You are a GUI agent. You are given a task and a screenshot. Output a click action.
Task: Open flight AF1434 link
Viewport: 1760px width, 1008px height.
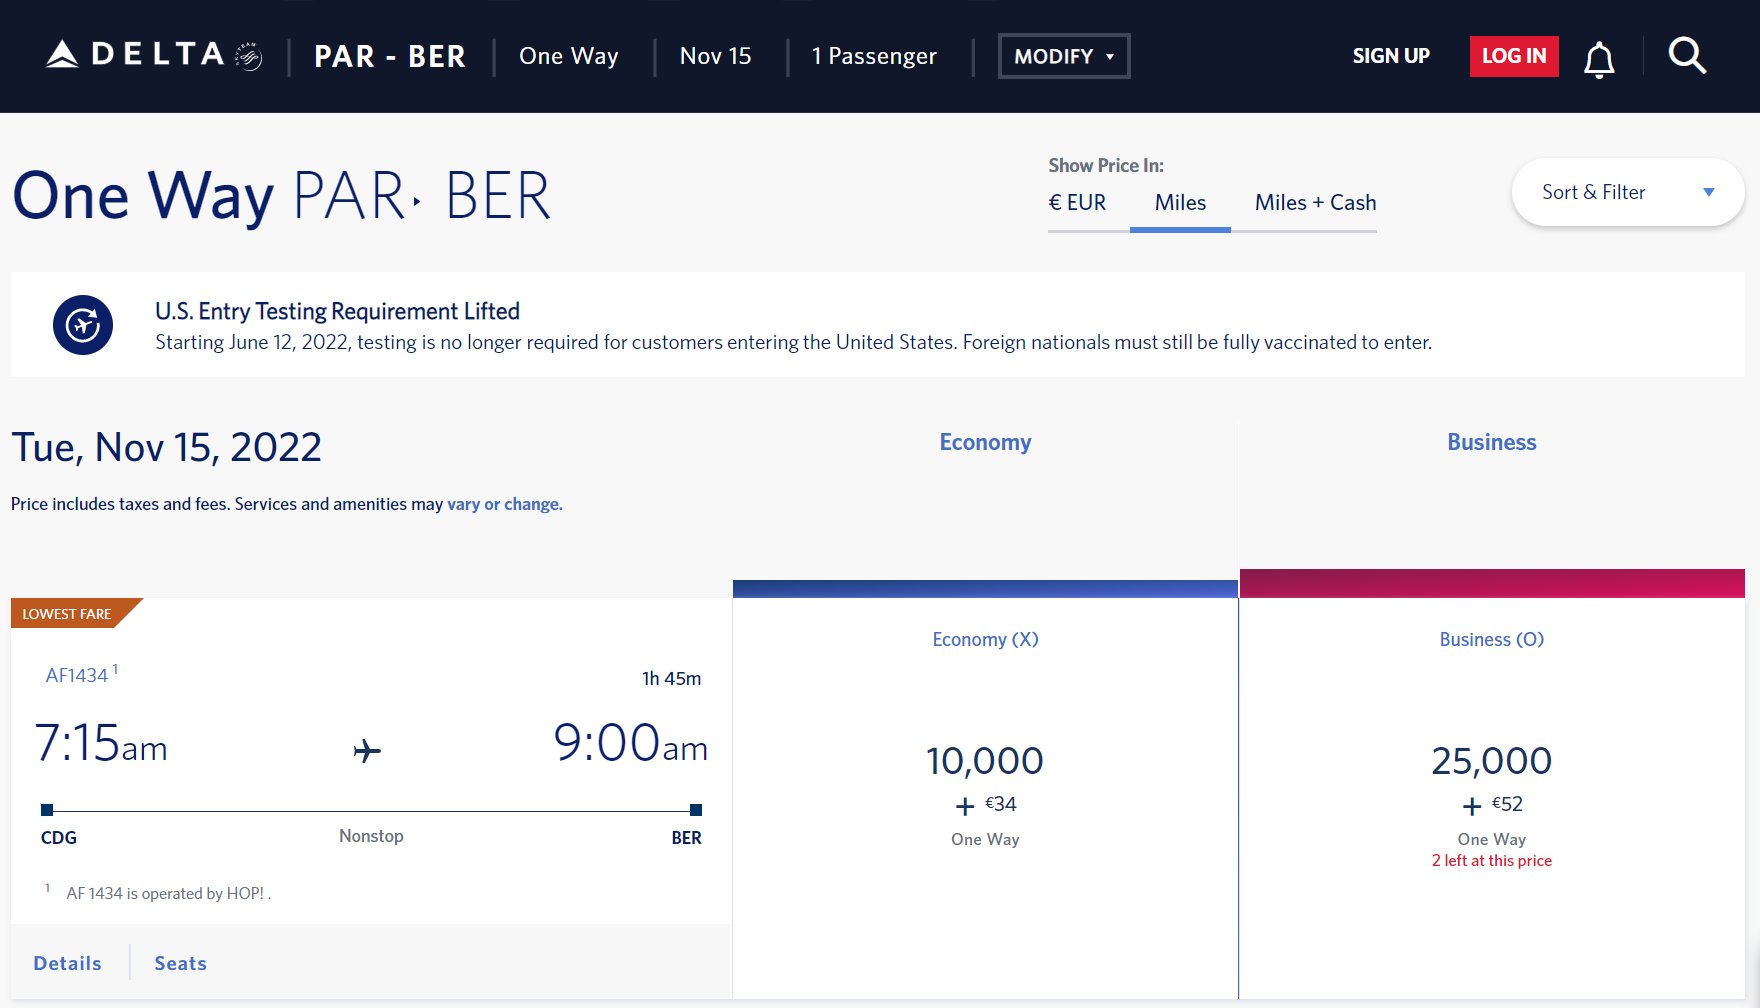click(77, 675)
